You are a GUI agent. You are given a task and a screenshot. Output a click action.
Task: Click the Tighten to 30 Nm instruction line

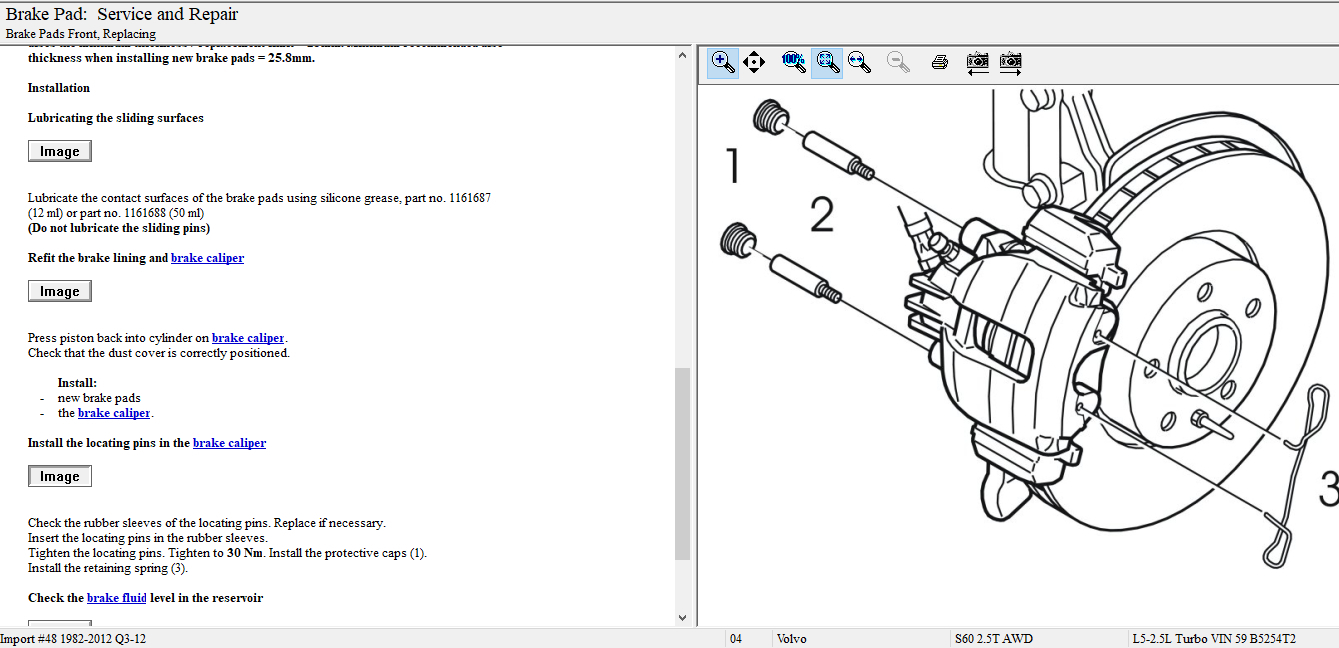point(227,553)
